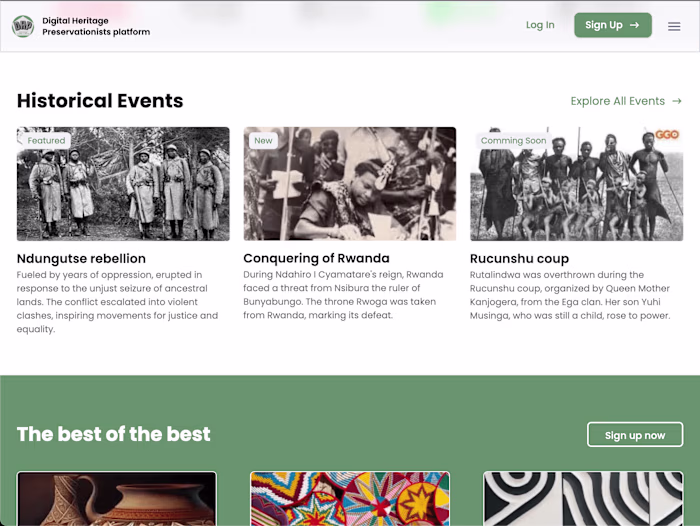This screenshot has width=700, height=526.
Task: Open the Conquering of Rwanda photo
Action: [x=350, y=185]
